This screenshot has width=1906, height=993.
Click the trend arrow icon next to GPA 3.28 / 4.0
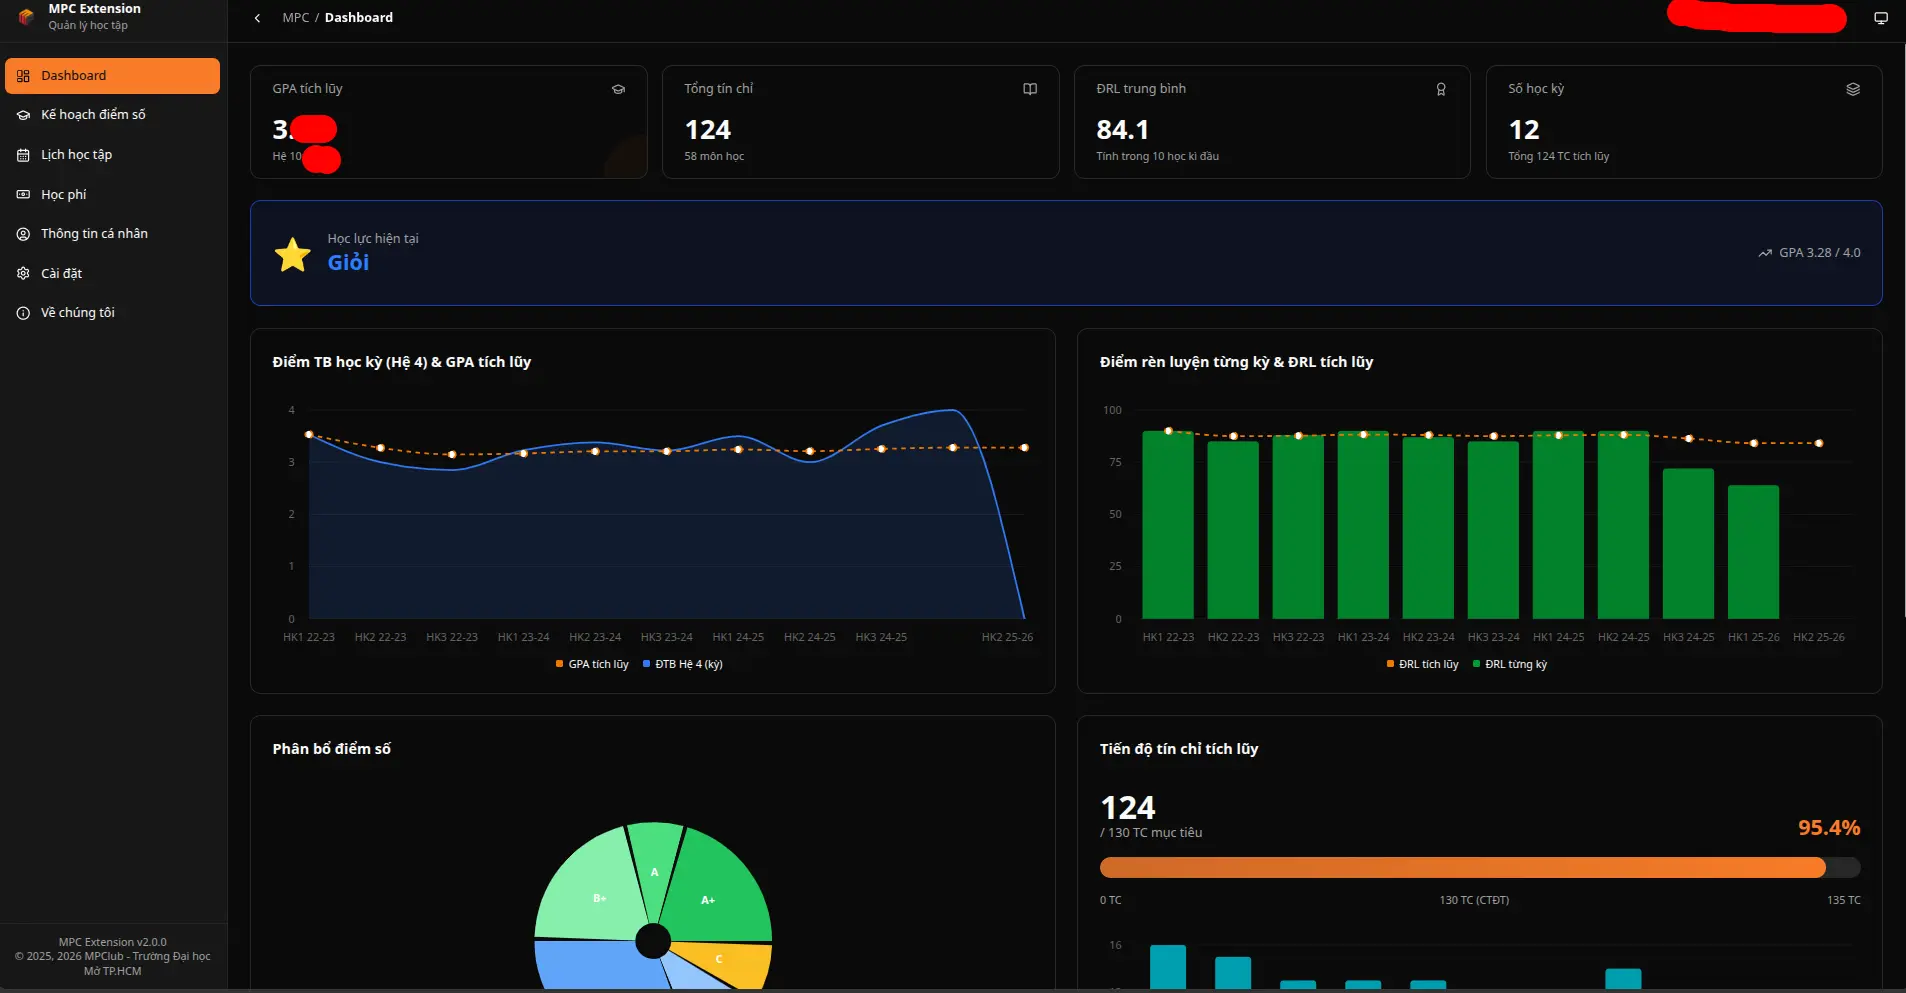coord(1765,253)
